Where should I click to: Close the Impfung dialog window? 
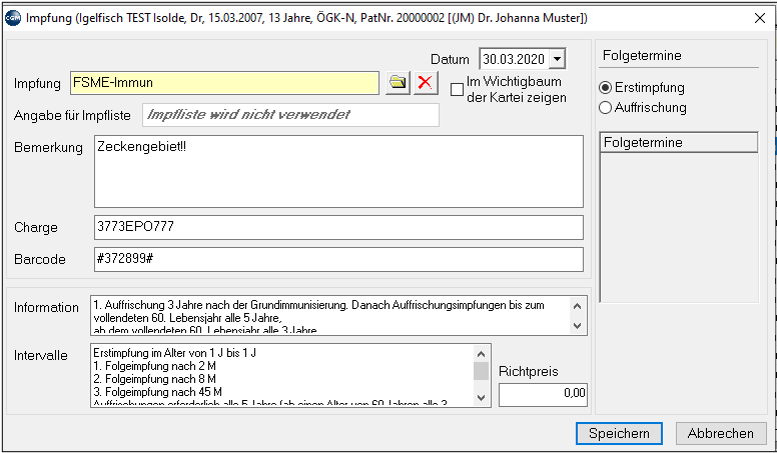pos(759,18)
